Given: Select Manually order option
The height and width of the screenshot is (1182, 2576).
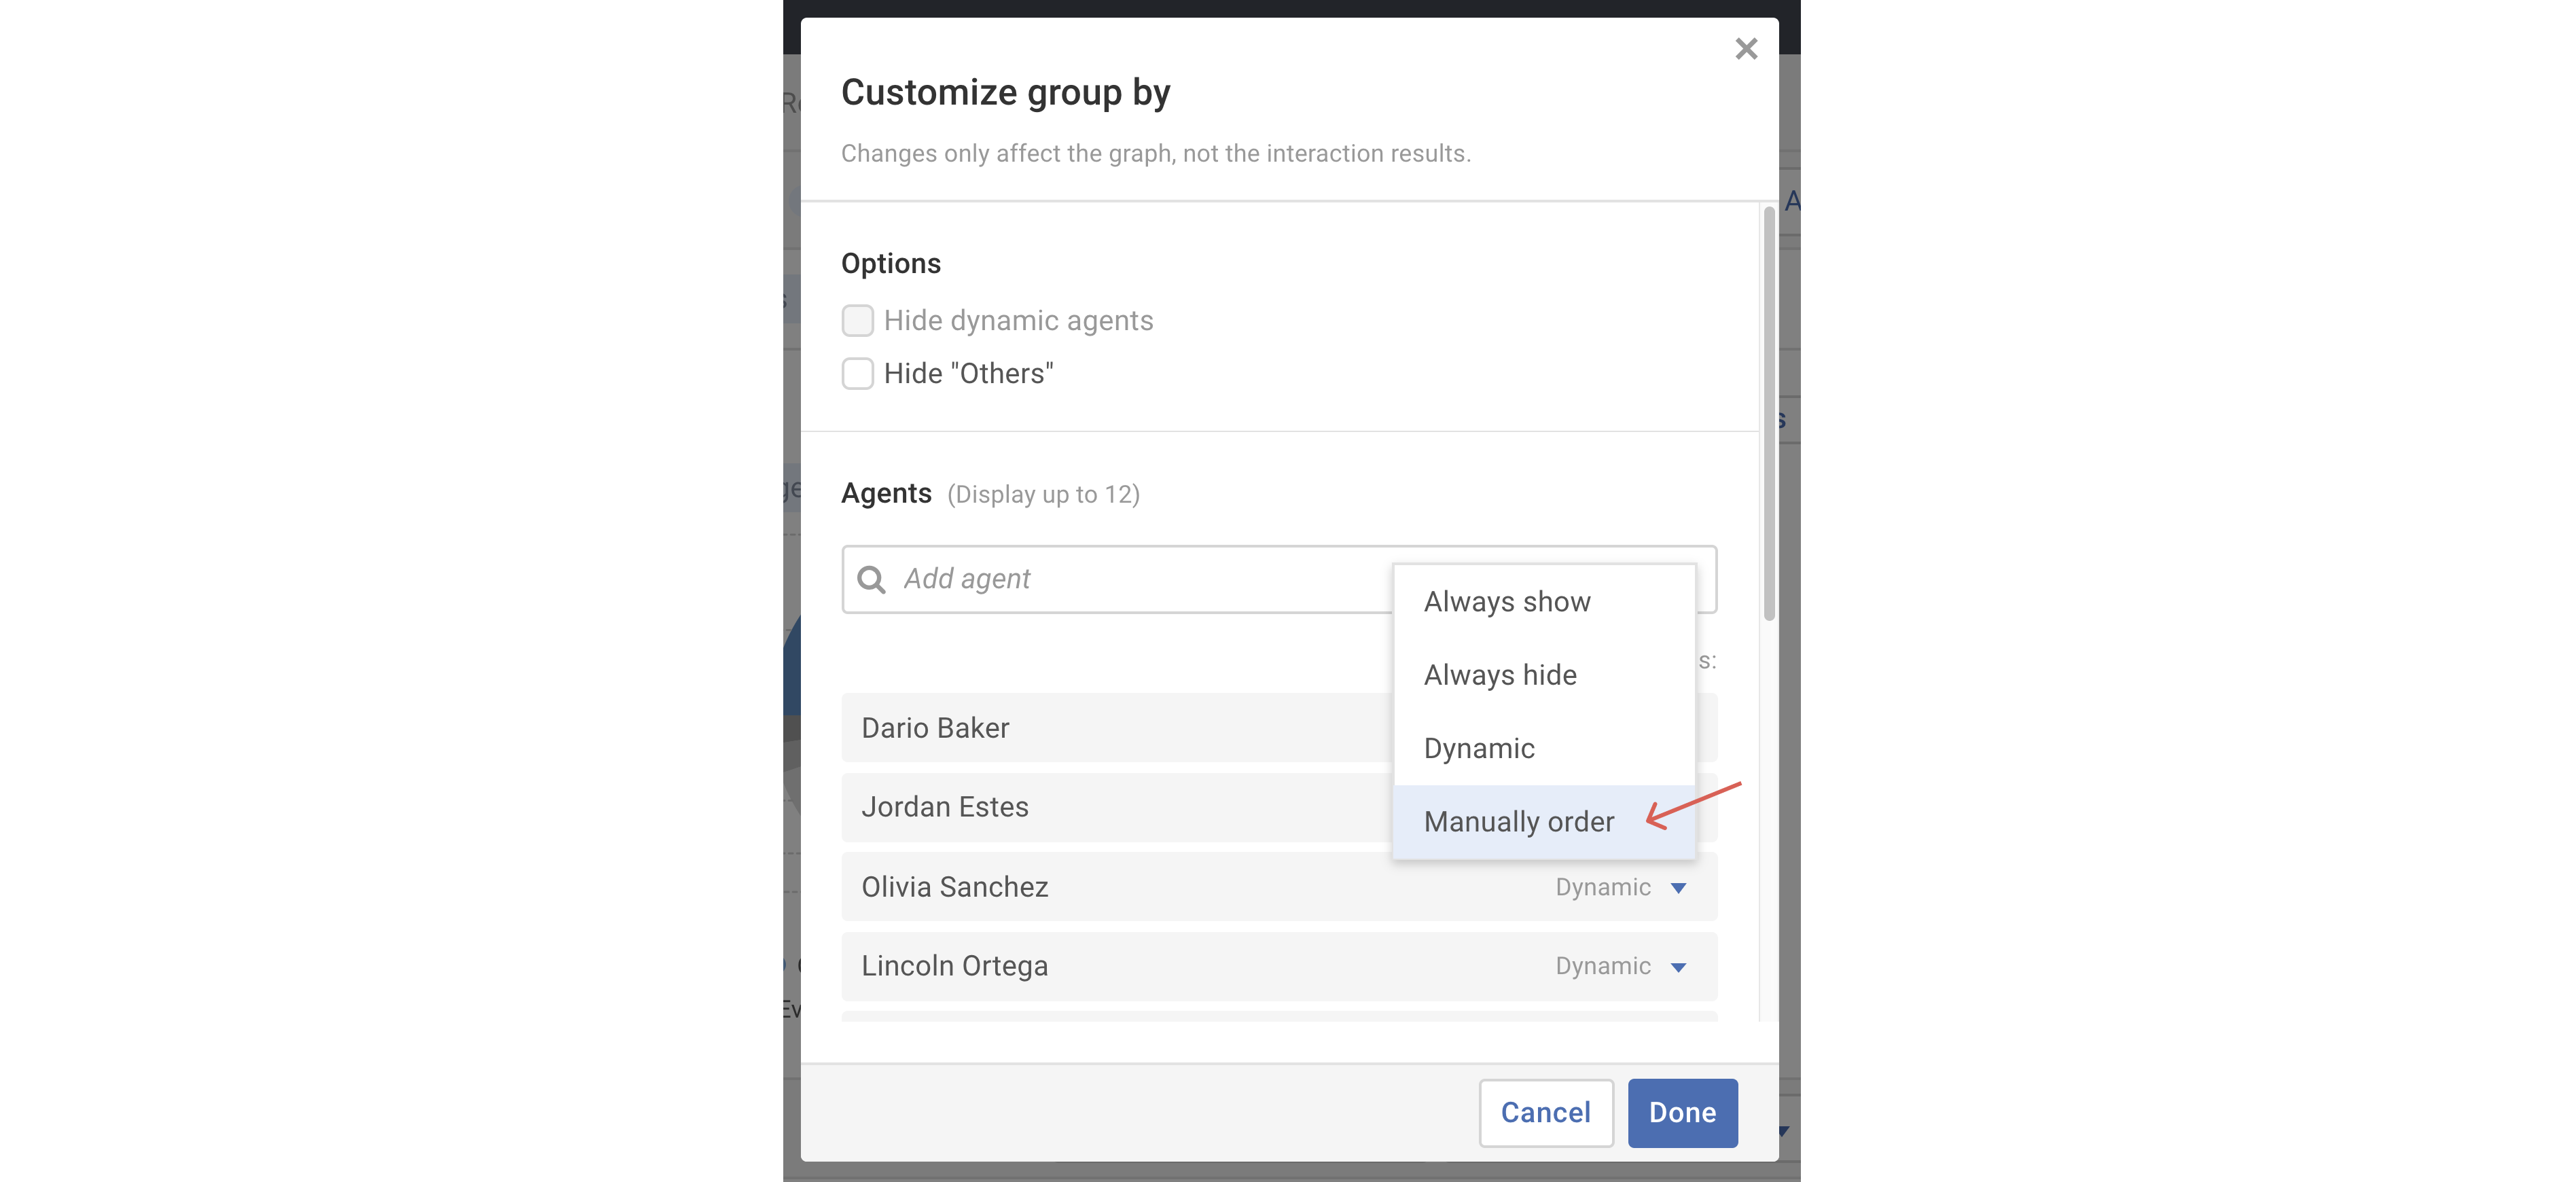Looking at the screenshot, I should point(1518,822).
